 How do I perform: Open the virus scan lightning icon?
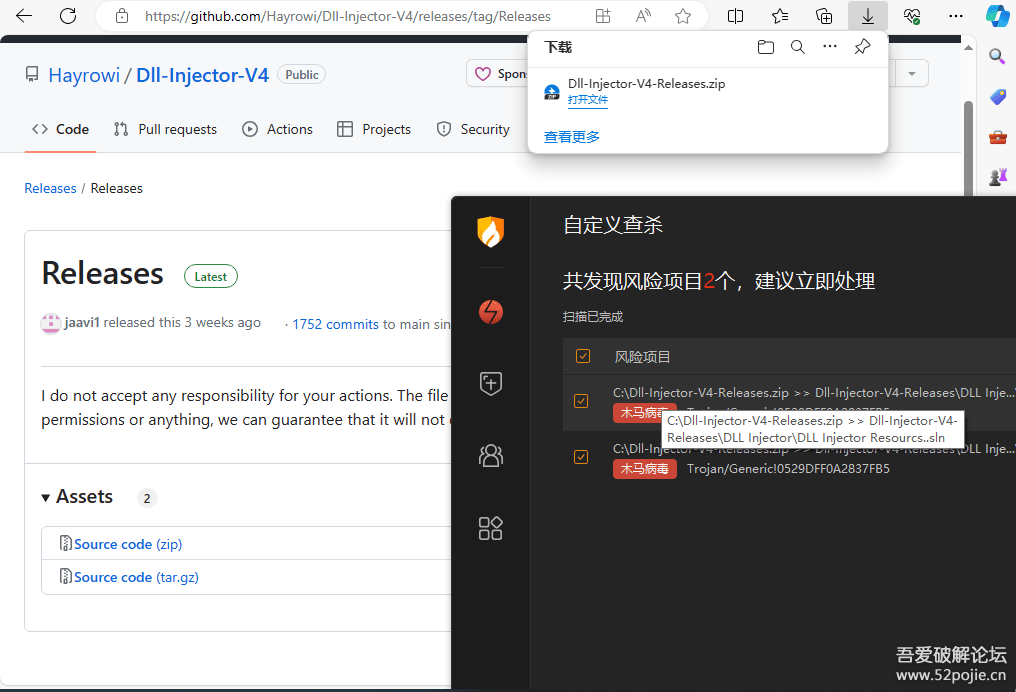(491, 312)
